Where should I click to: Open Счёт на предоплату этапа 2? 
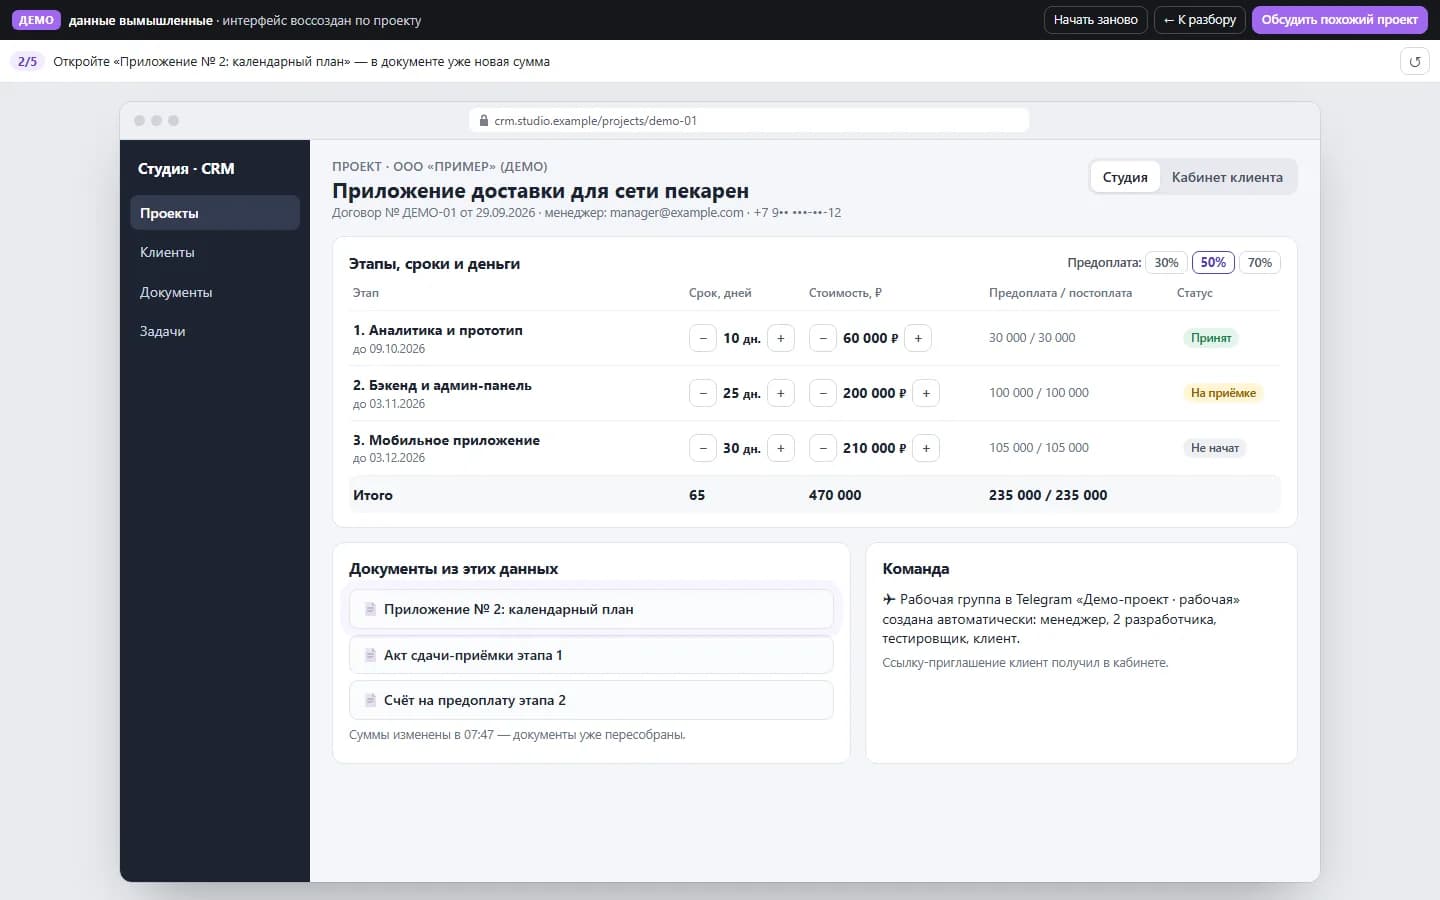coord(591,700)
